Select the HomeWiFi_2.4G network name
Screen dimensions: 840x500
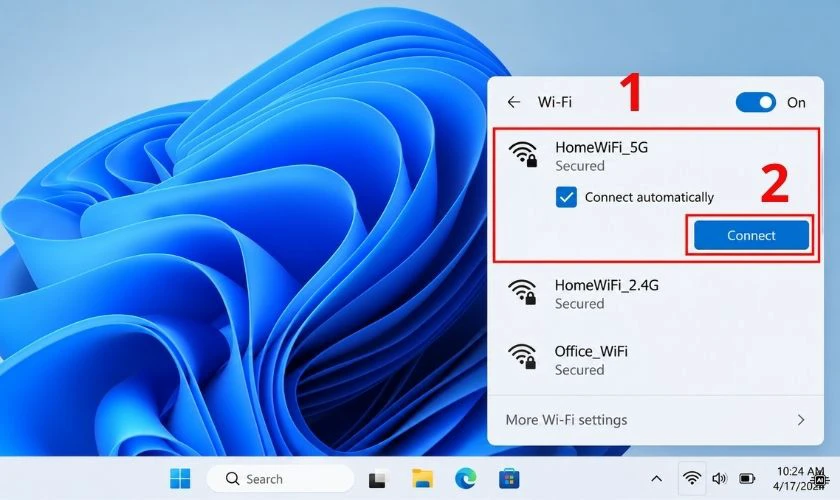point(606,285)
